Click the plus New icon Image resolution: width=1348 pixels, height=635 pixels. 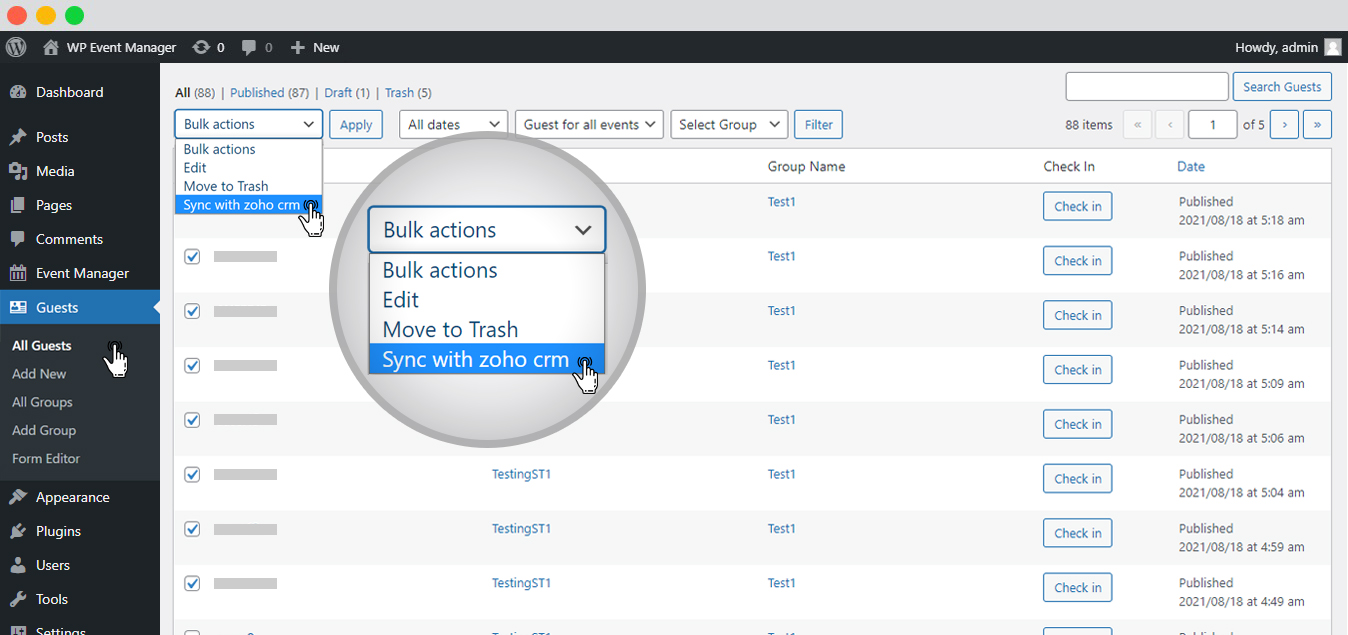click(297, 47)
